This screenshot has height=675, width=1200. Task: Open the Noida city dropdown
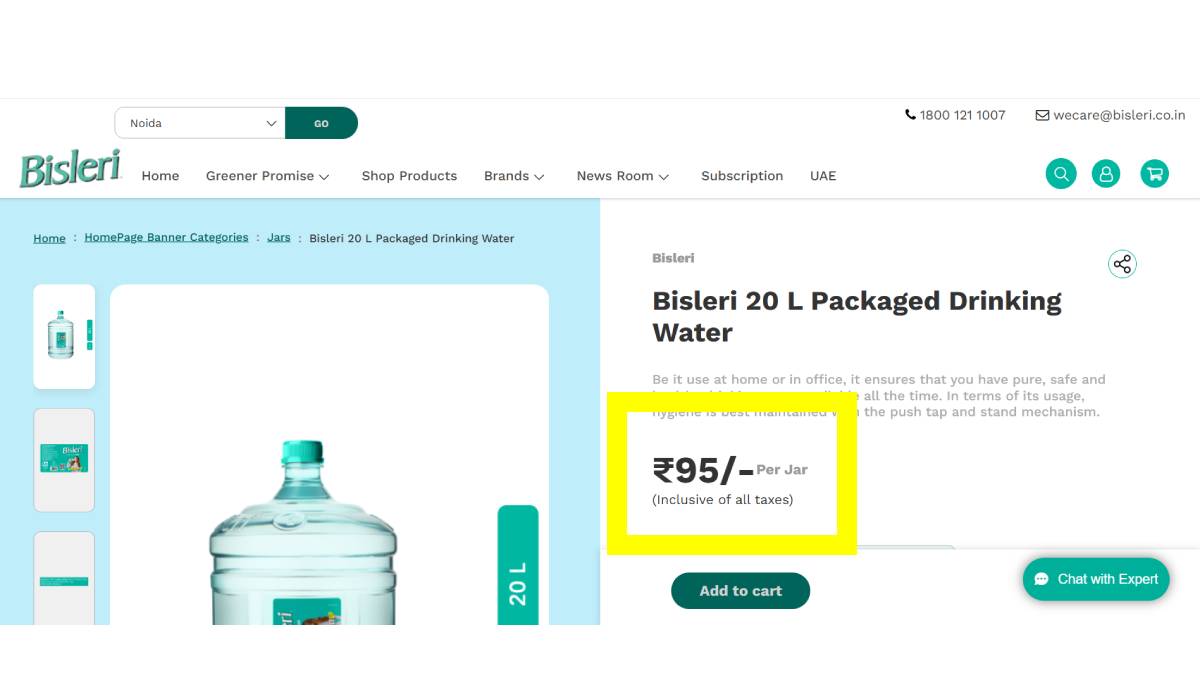coord(200,123)
